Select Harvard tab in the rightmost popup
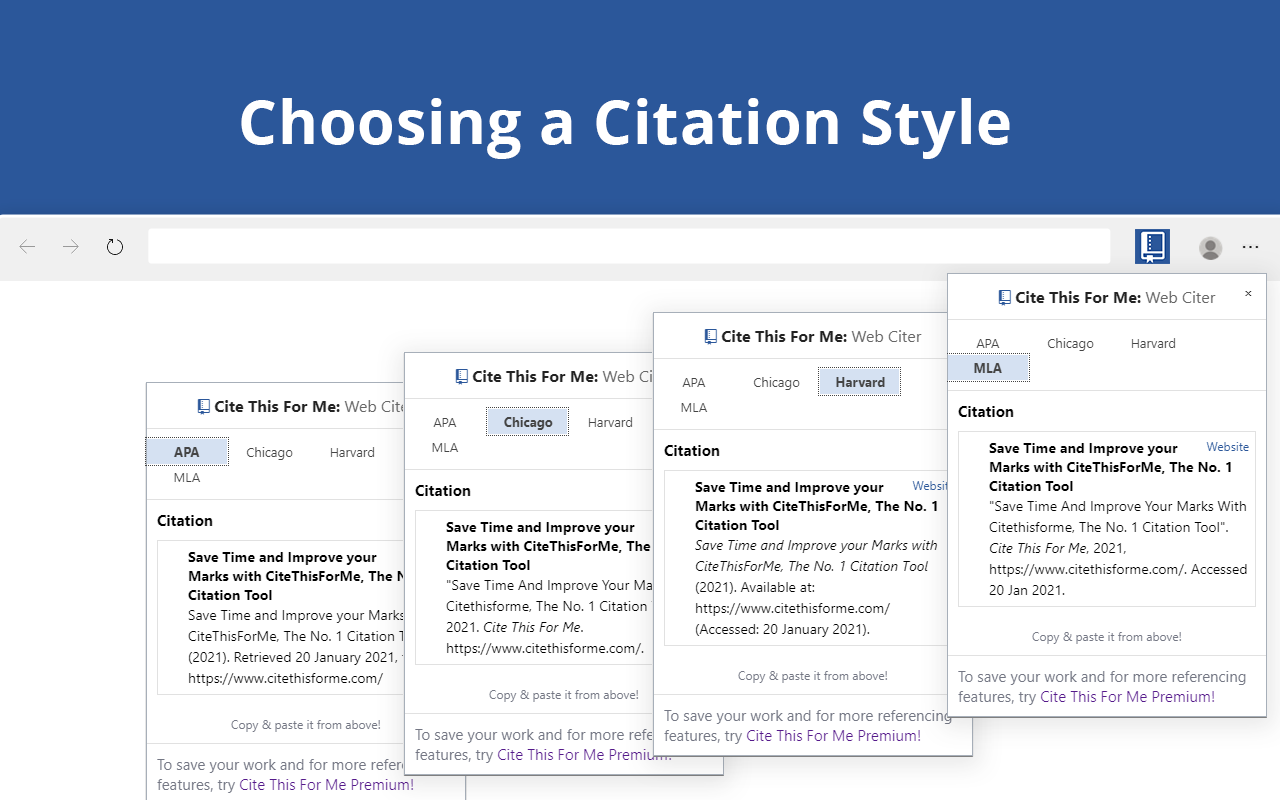This screenshot has width=1280, height=800. coord(1153,343)
